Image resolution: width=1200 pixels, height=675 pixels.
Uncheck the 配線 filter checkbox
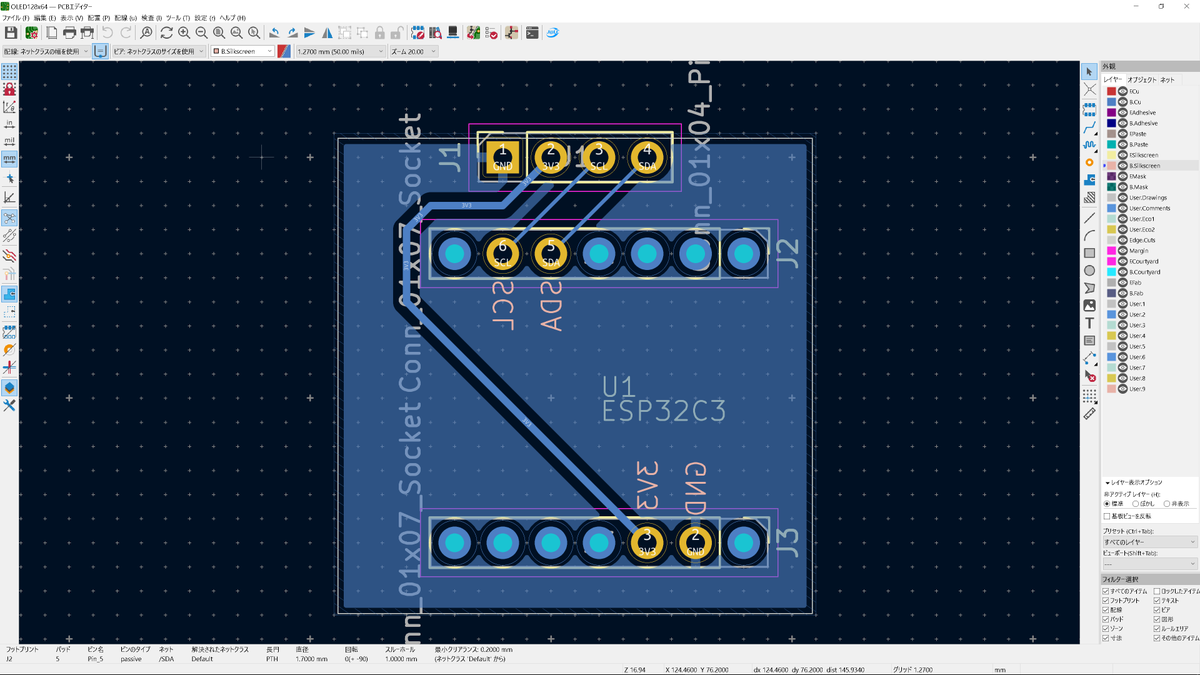tap(1112, 609)
